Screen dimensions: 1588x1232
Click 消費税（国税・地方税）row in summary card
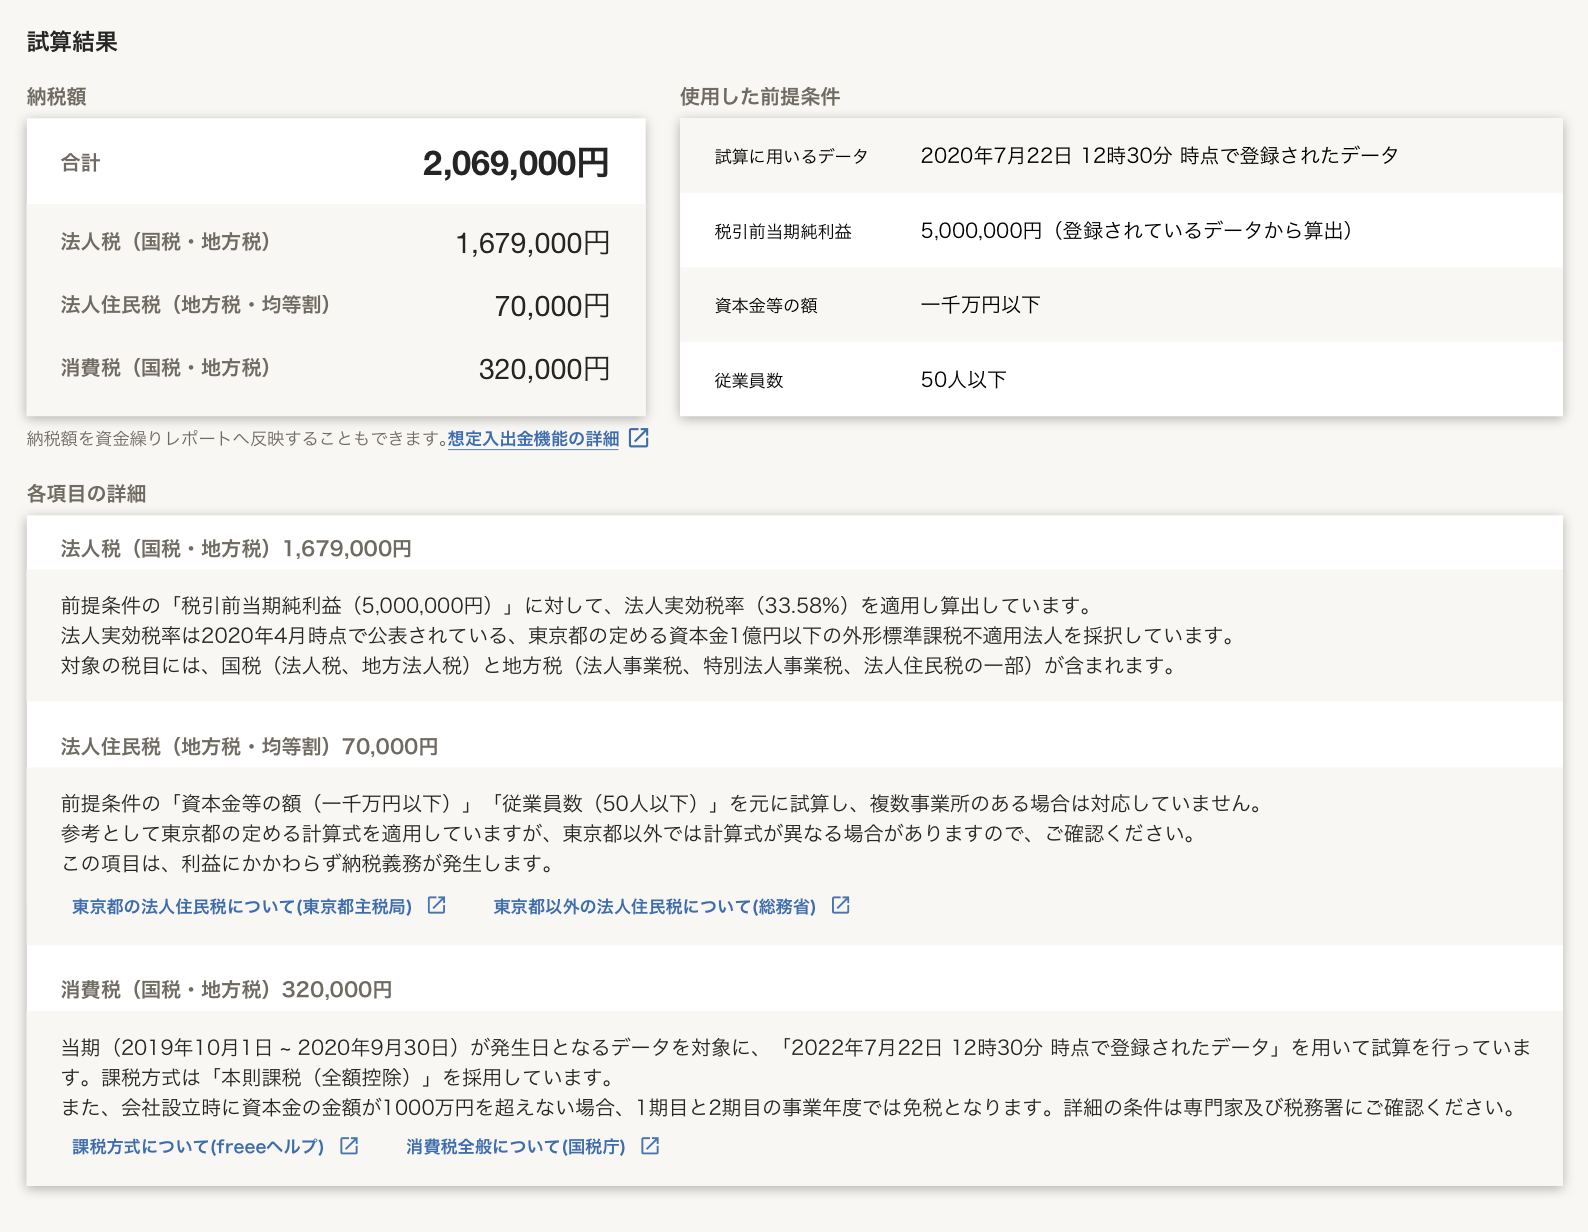336,368
